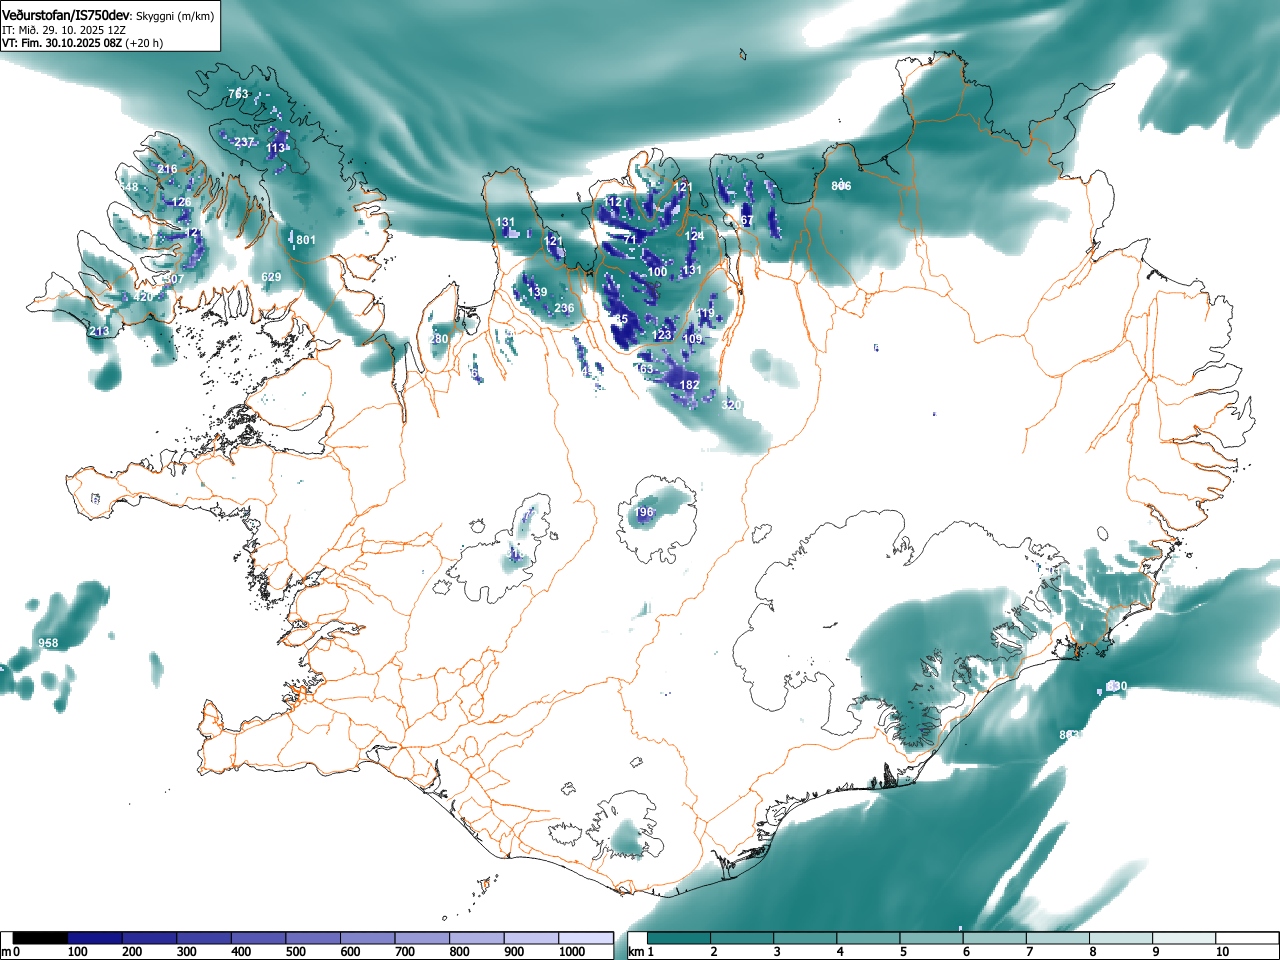
Task: Select the map value 163
Action: pyautogui.click(x=644, y=369)
